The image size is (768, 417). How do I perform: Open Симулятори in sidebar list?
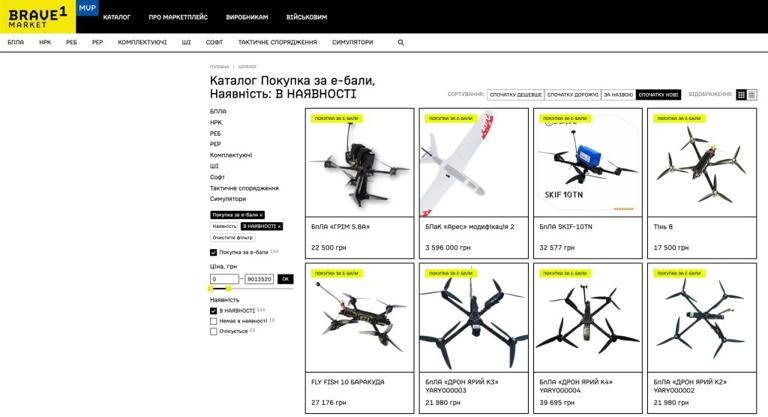pyautogui.click(x=228, y=199)
